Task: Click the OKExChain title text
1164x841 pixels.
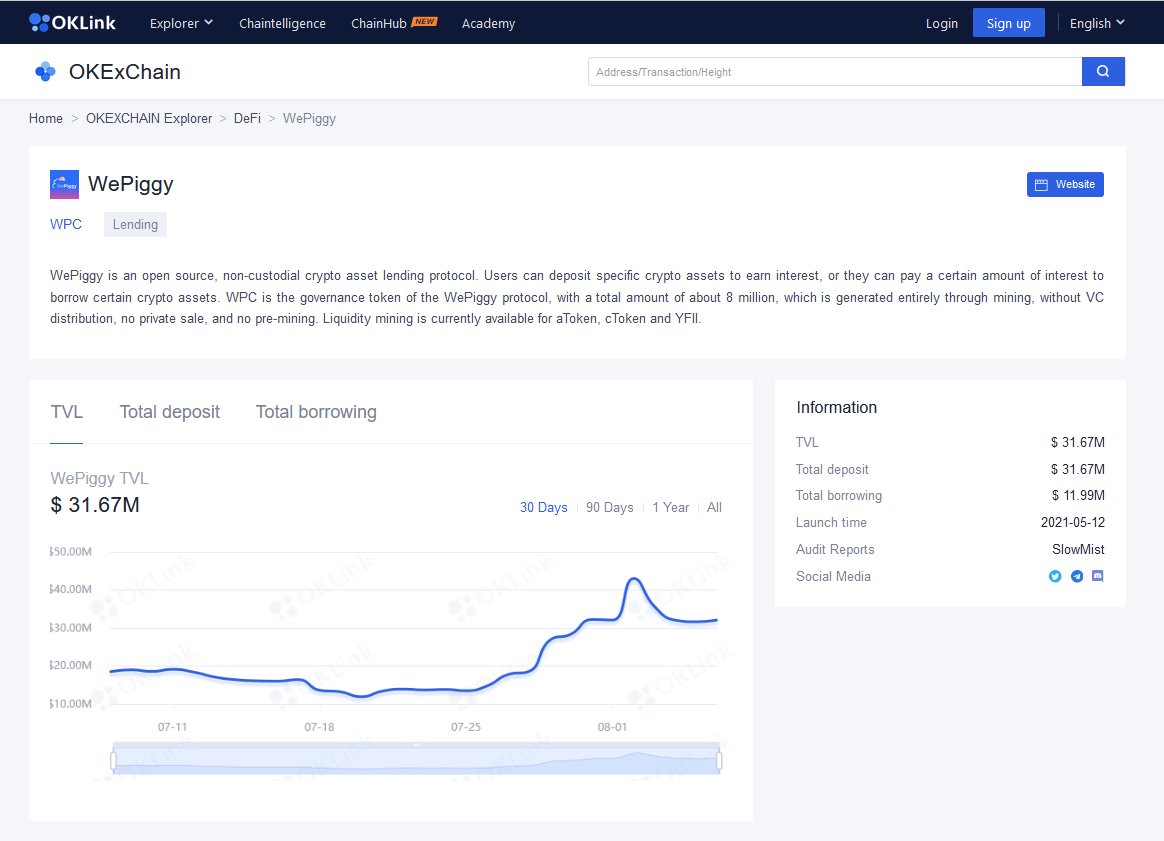Action: [x=125, y=72]
